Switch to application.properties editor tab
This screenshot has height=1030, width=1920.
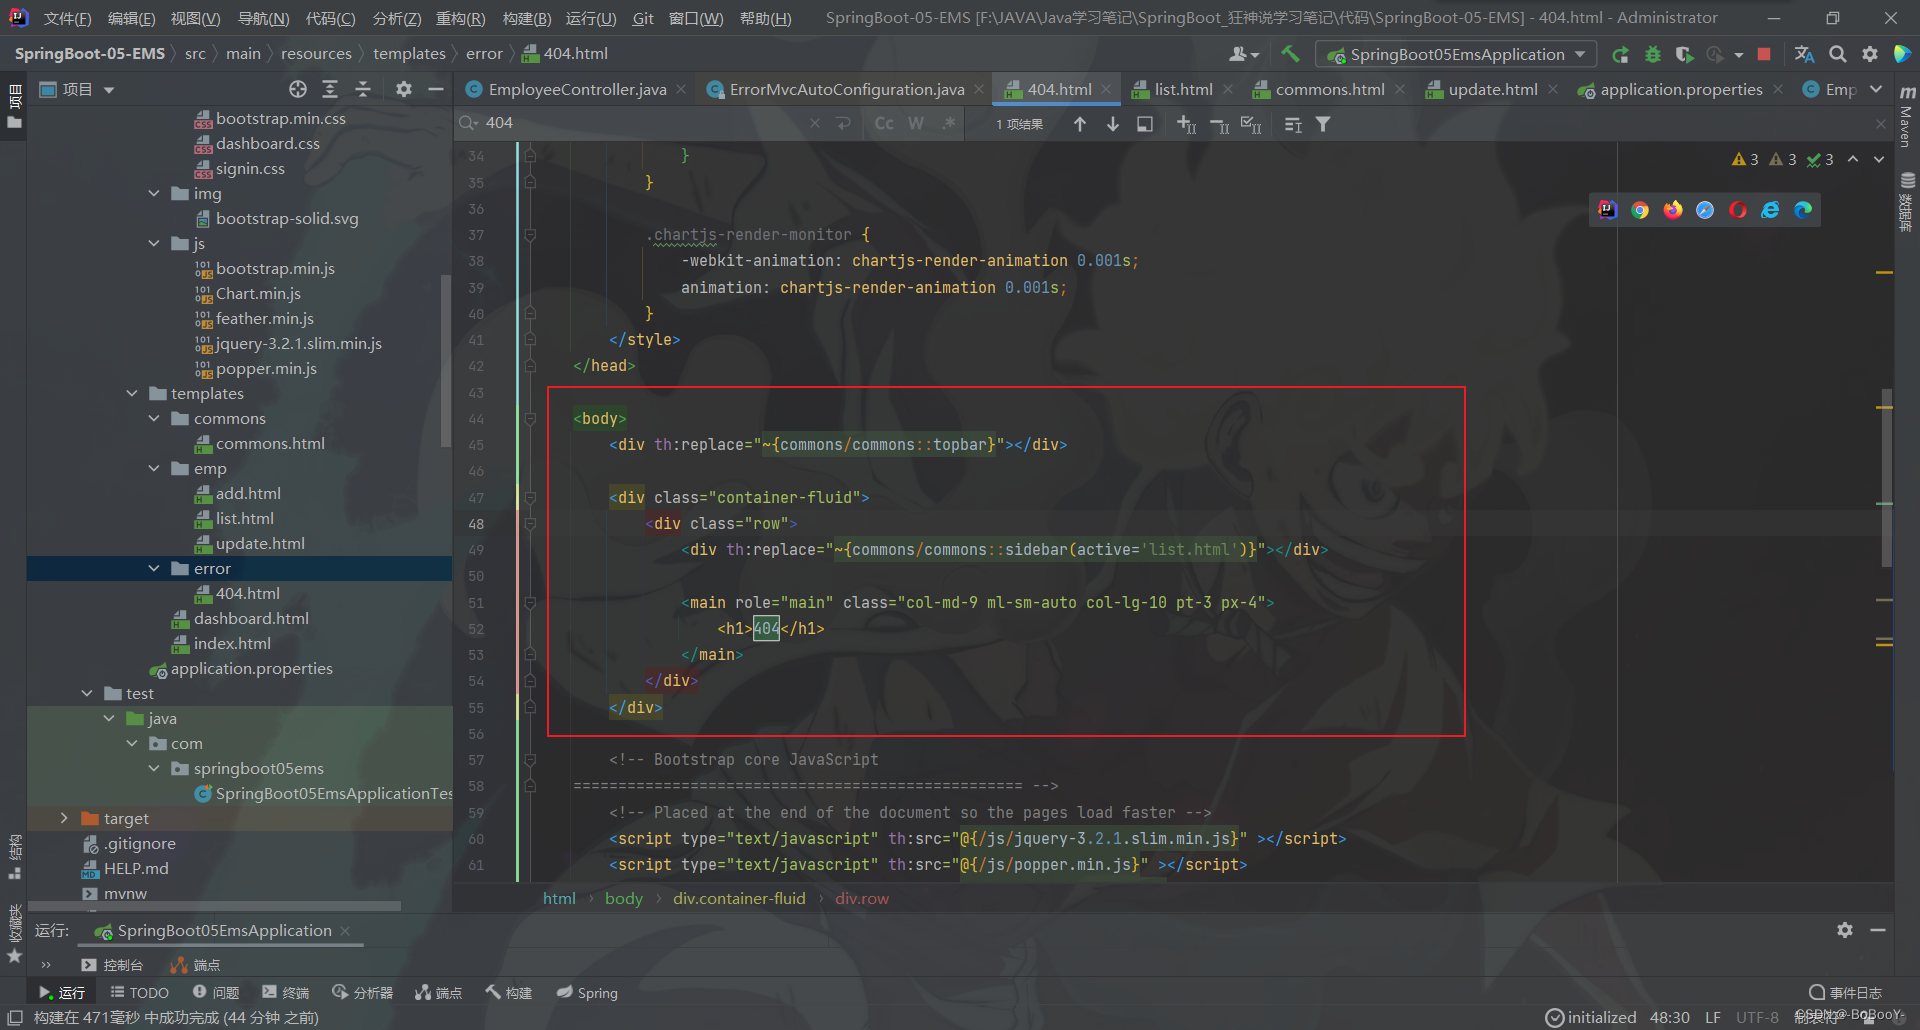(x=1681, y=90)
